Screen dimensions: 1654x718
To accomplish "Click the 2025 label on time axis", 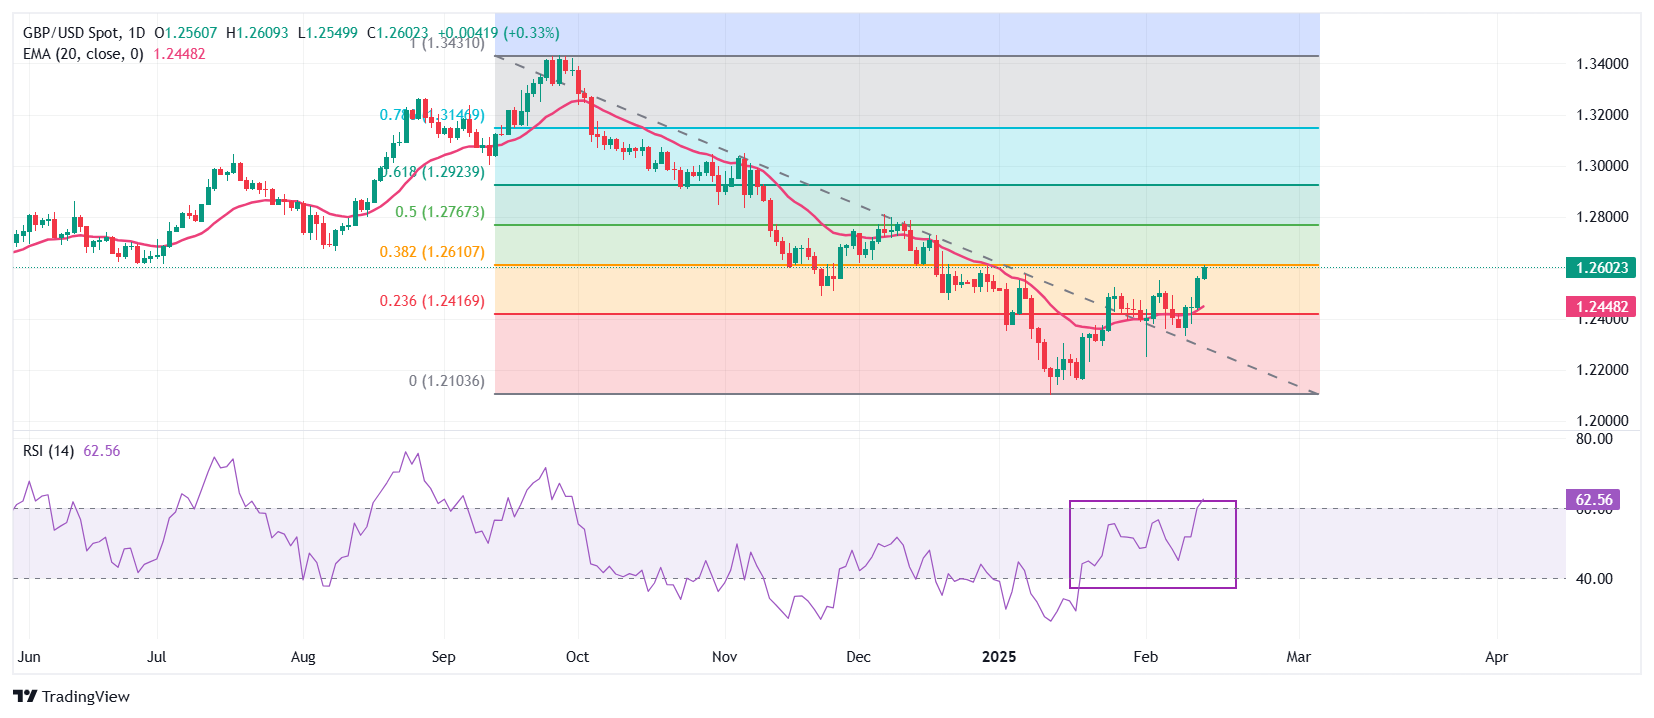I will (998, 657).
